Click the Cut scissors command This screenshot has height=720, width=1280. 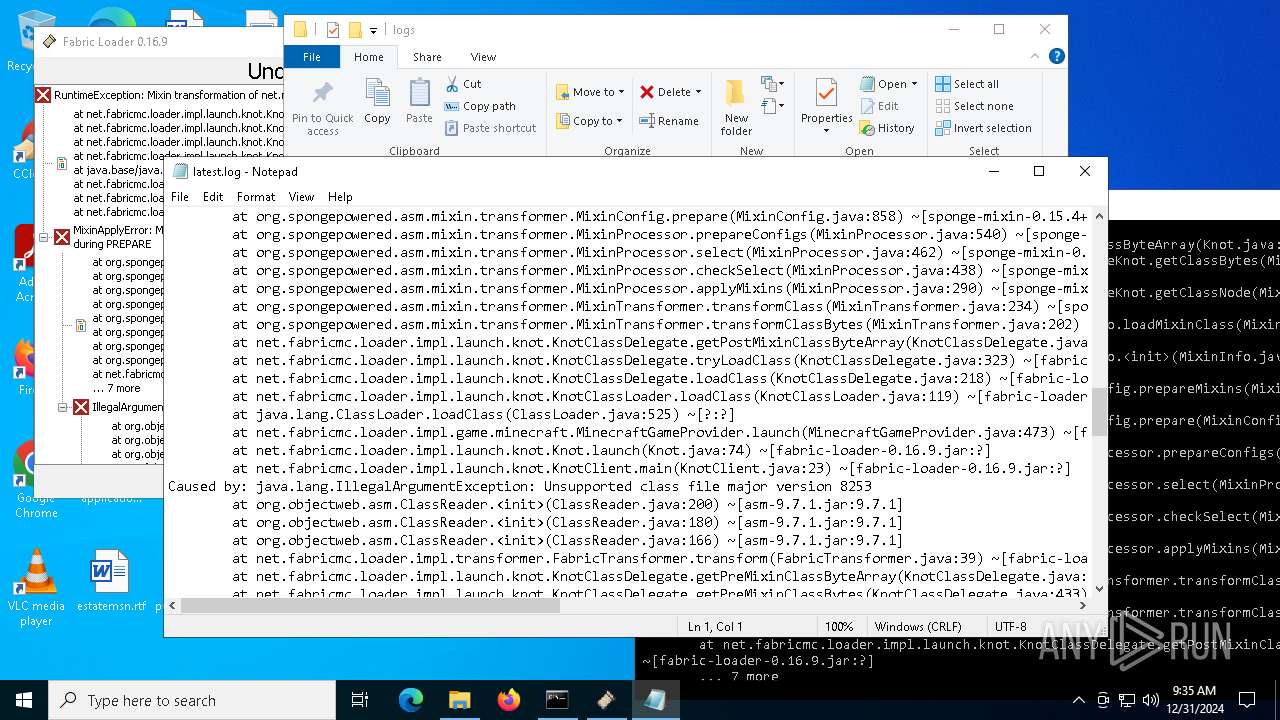tap(463, 84)
